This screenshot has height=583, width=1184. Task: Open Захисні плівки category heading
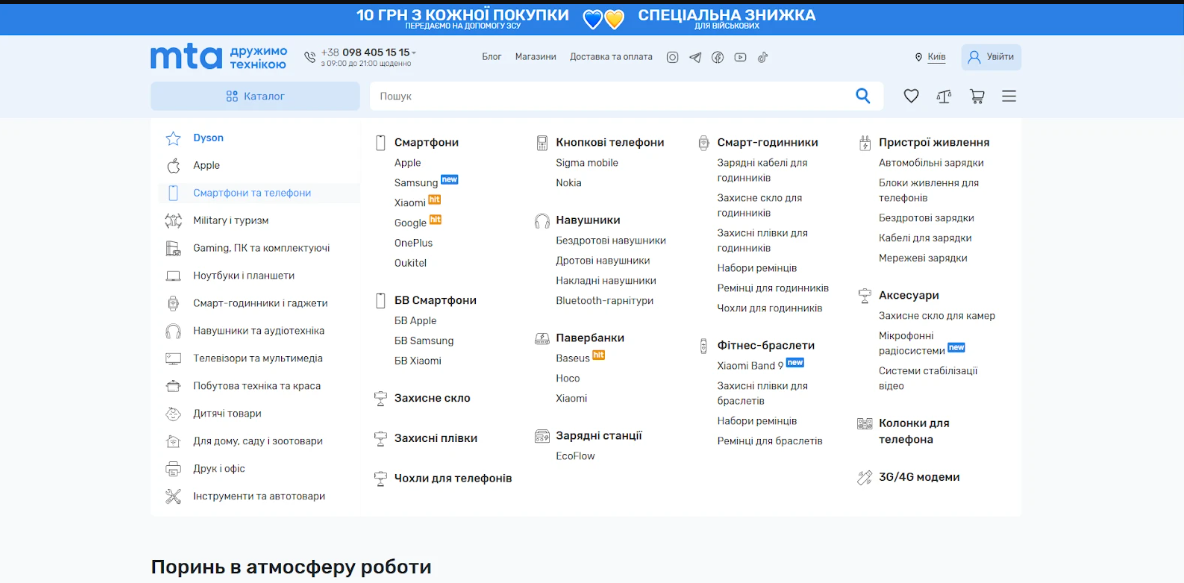(x=436, y=438)
